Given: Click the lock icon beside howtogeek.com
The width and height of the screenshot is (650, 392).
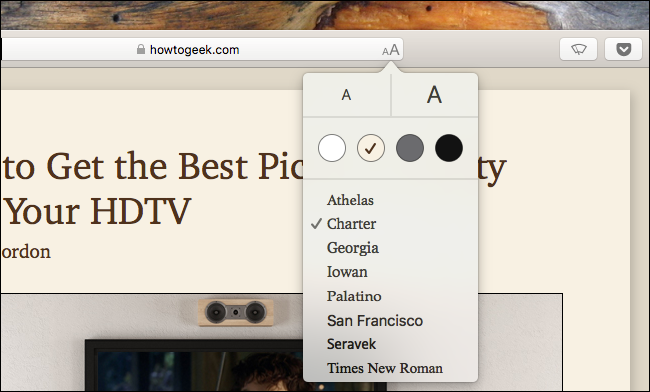Looking at the screenshot, I should 141,50.
